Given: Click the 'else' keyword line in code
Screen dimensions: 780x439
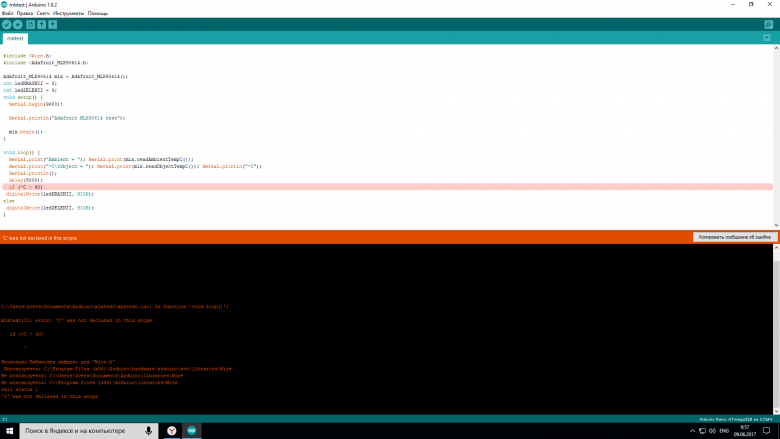Looking at the screenshot, I should tap(8, 201).
